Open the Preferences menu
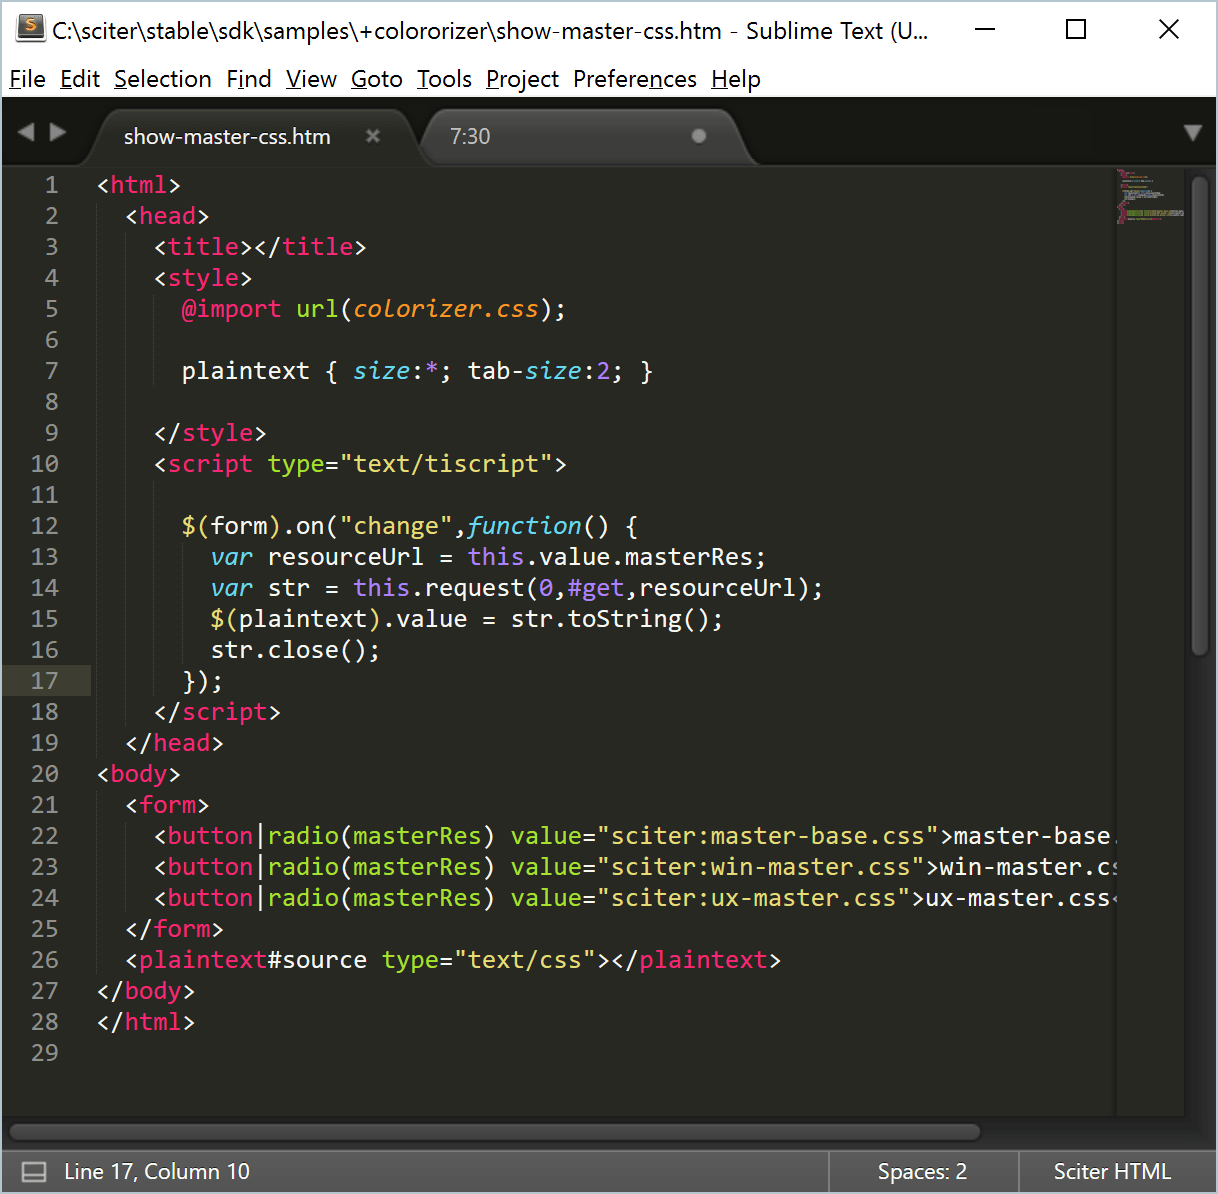 634,79
